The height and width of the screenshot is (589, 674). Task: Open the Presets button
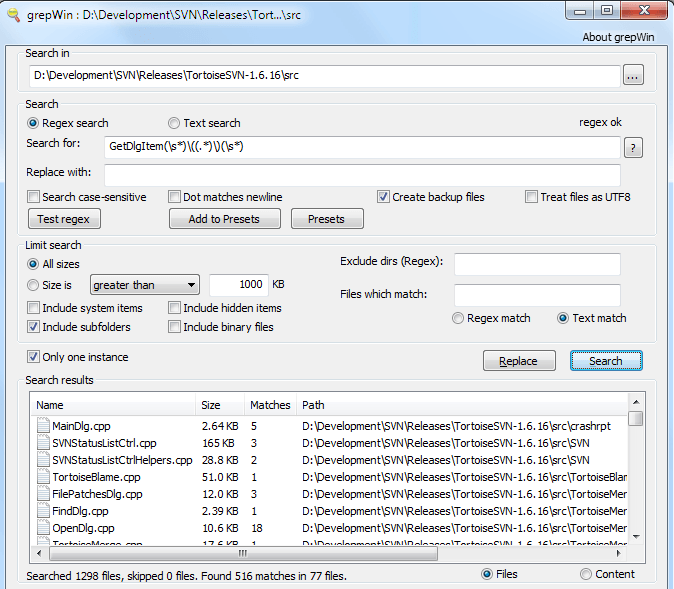[x=327, y=219]
